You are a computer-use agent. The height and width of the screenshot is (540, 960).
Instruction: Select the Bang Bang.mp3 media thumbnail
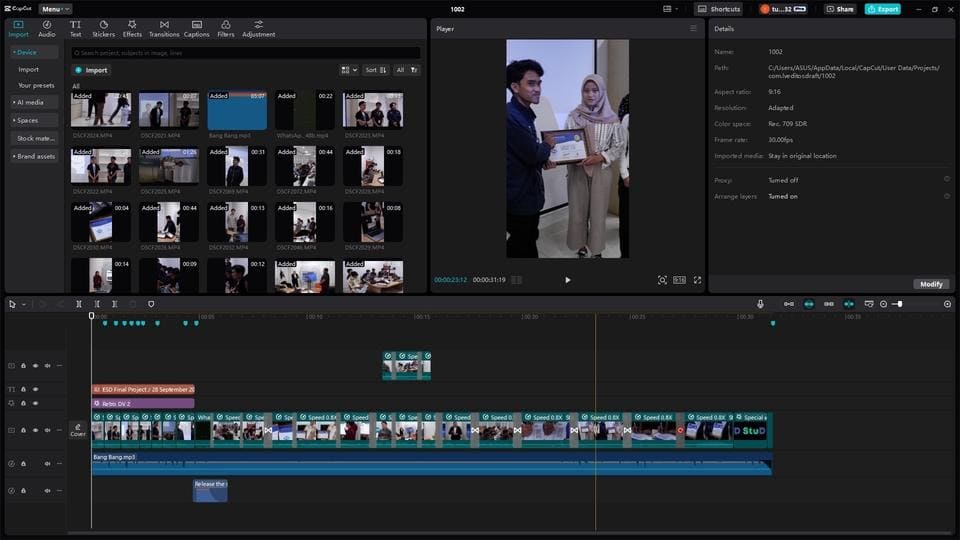coord(237,110)
